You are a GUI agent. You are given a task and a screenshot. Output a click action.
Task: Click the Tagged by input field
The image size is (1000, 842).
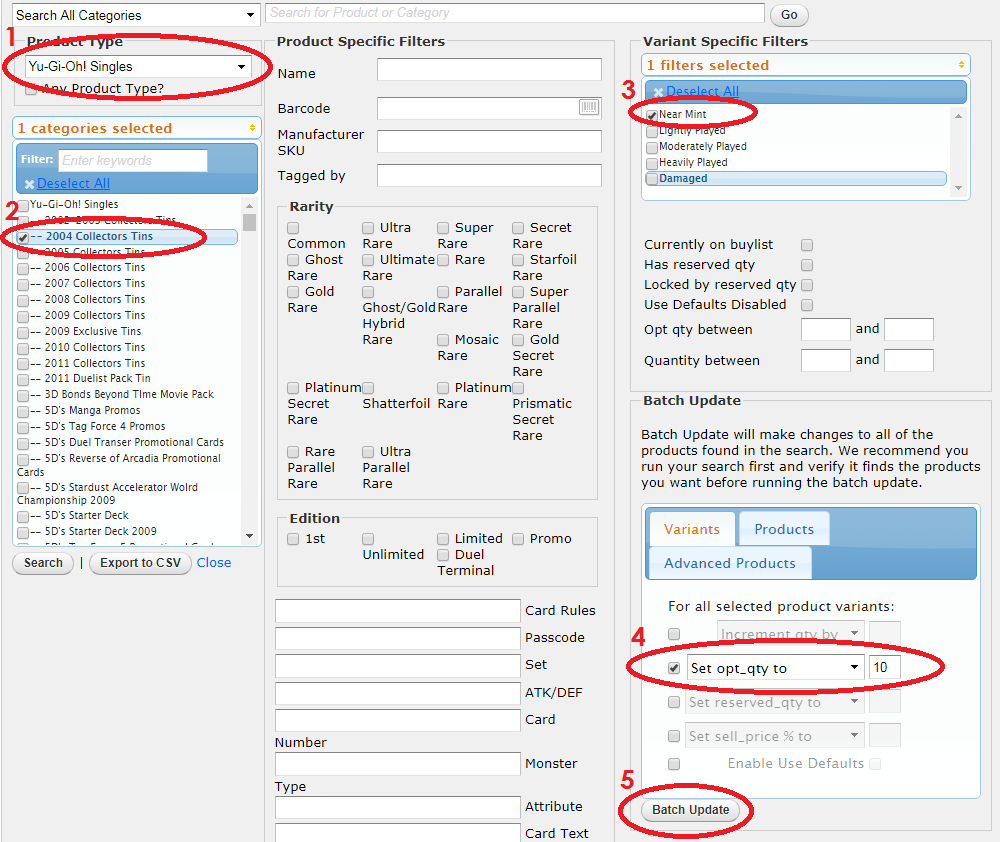[x=489, y=175]
